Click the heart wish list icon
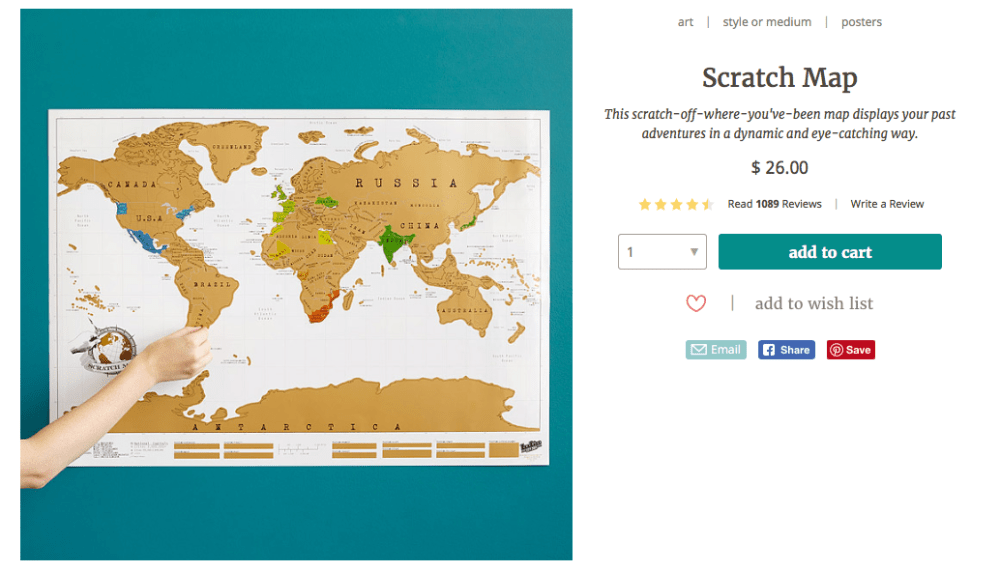This screenshot has height=571, width=1000. click(696, 303)
